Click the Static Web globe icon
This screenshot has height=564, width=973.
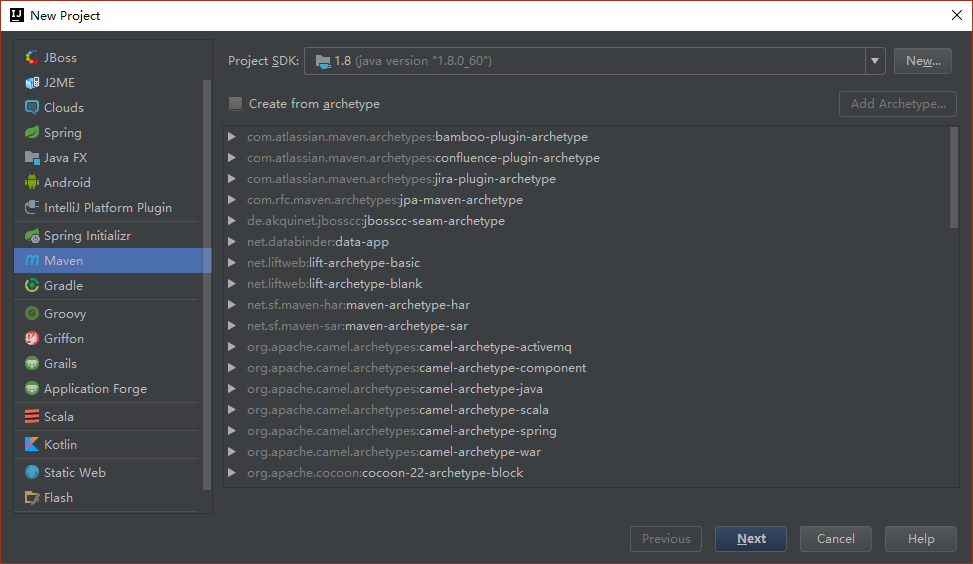coord(32,472)
